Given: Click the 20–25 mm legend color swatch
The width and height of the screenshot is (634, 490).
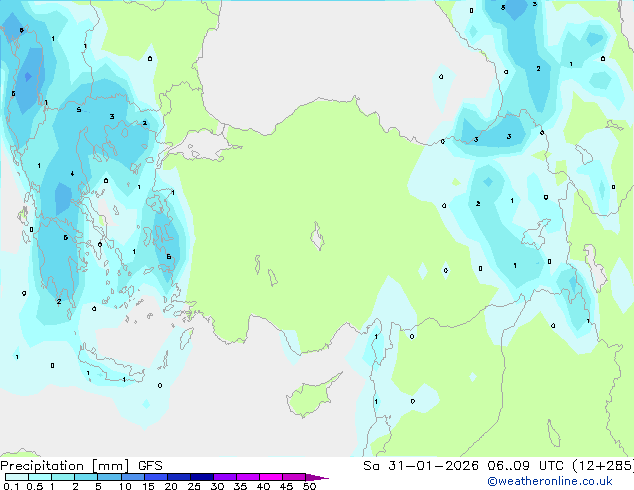Looking at the screenshot, I should coord(179,477).
